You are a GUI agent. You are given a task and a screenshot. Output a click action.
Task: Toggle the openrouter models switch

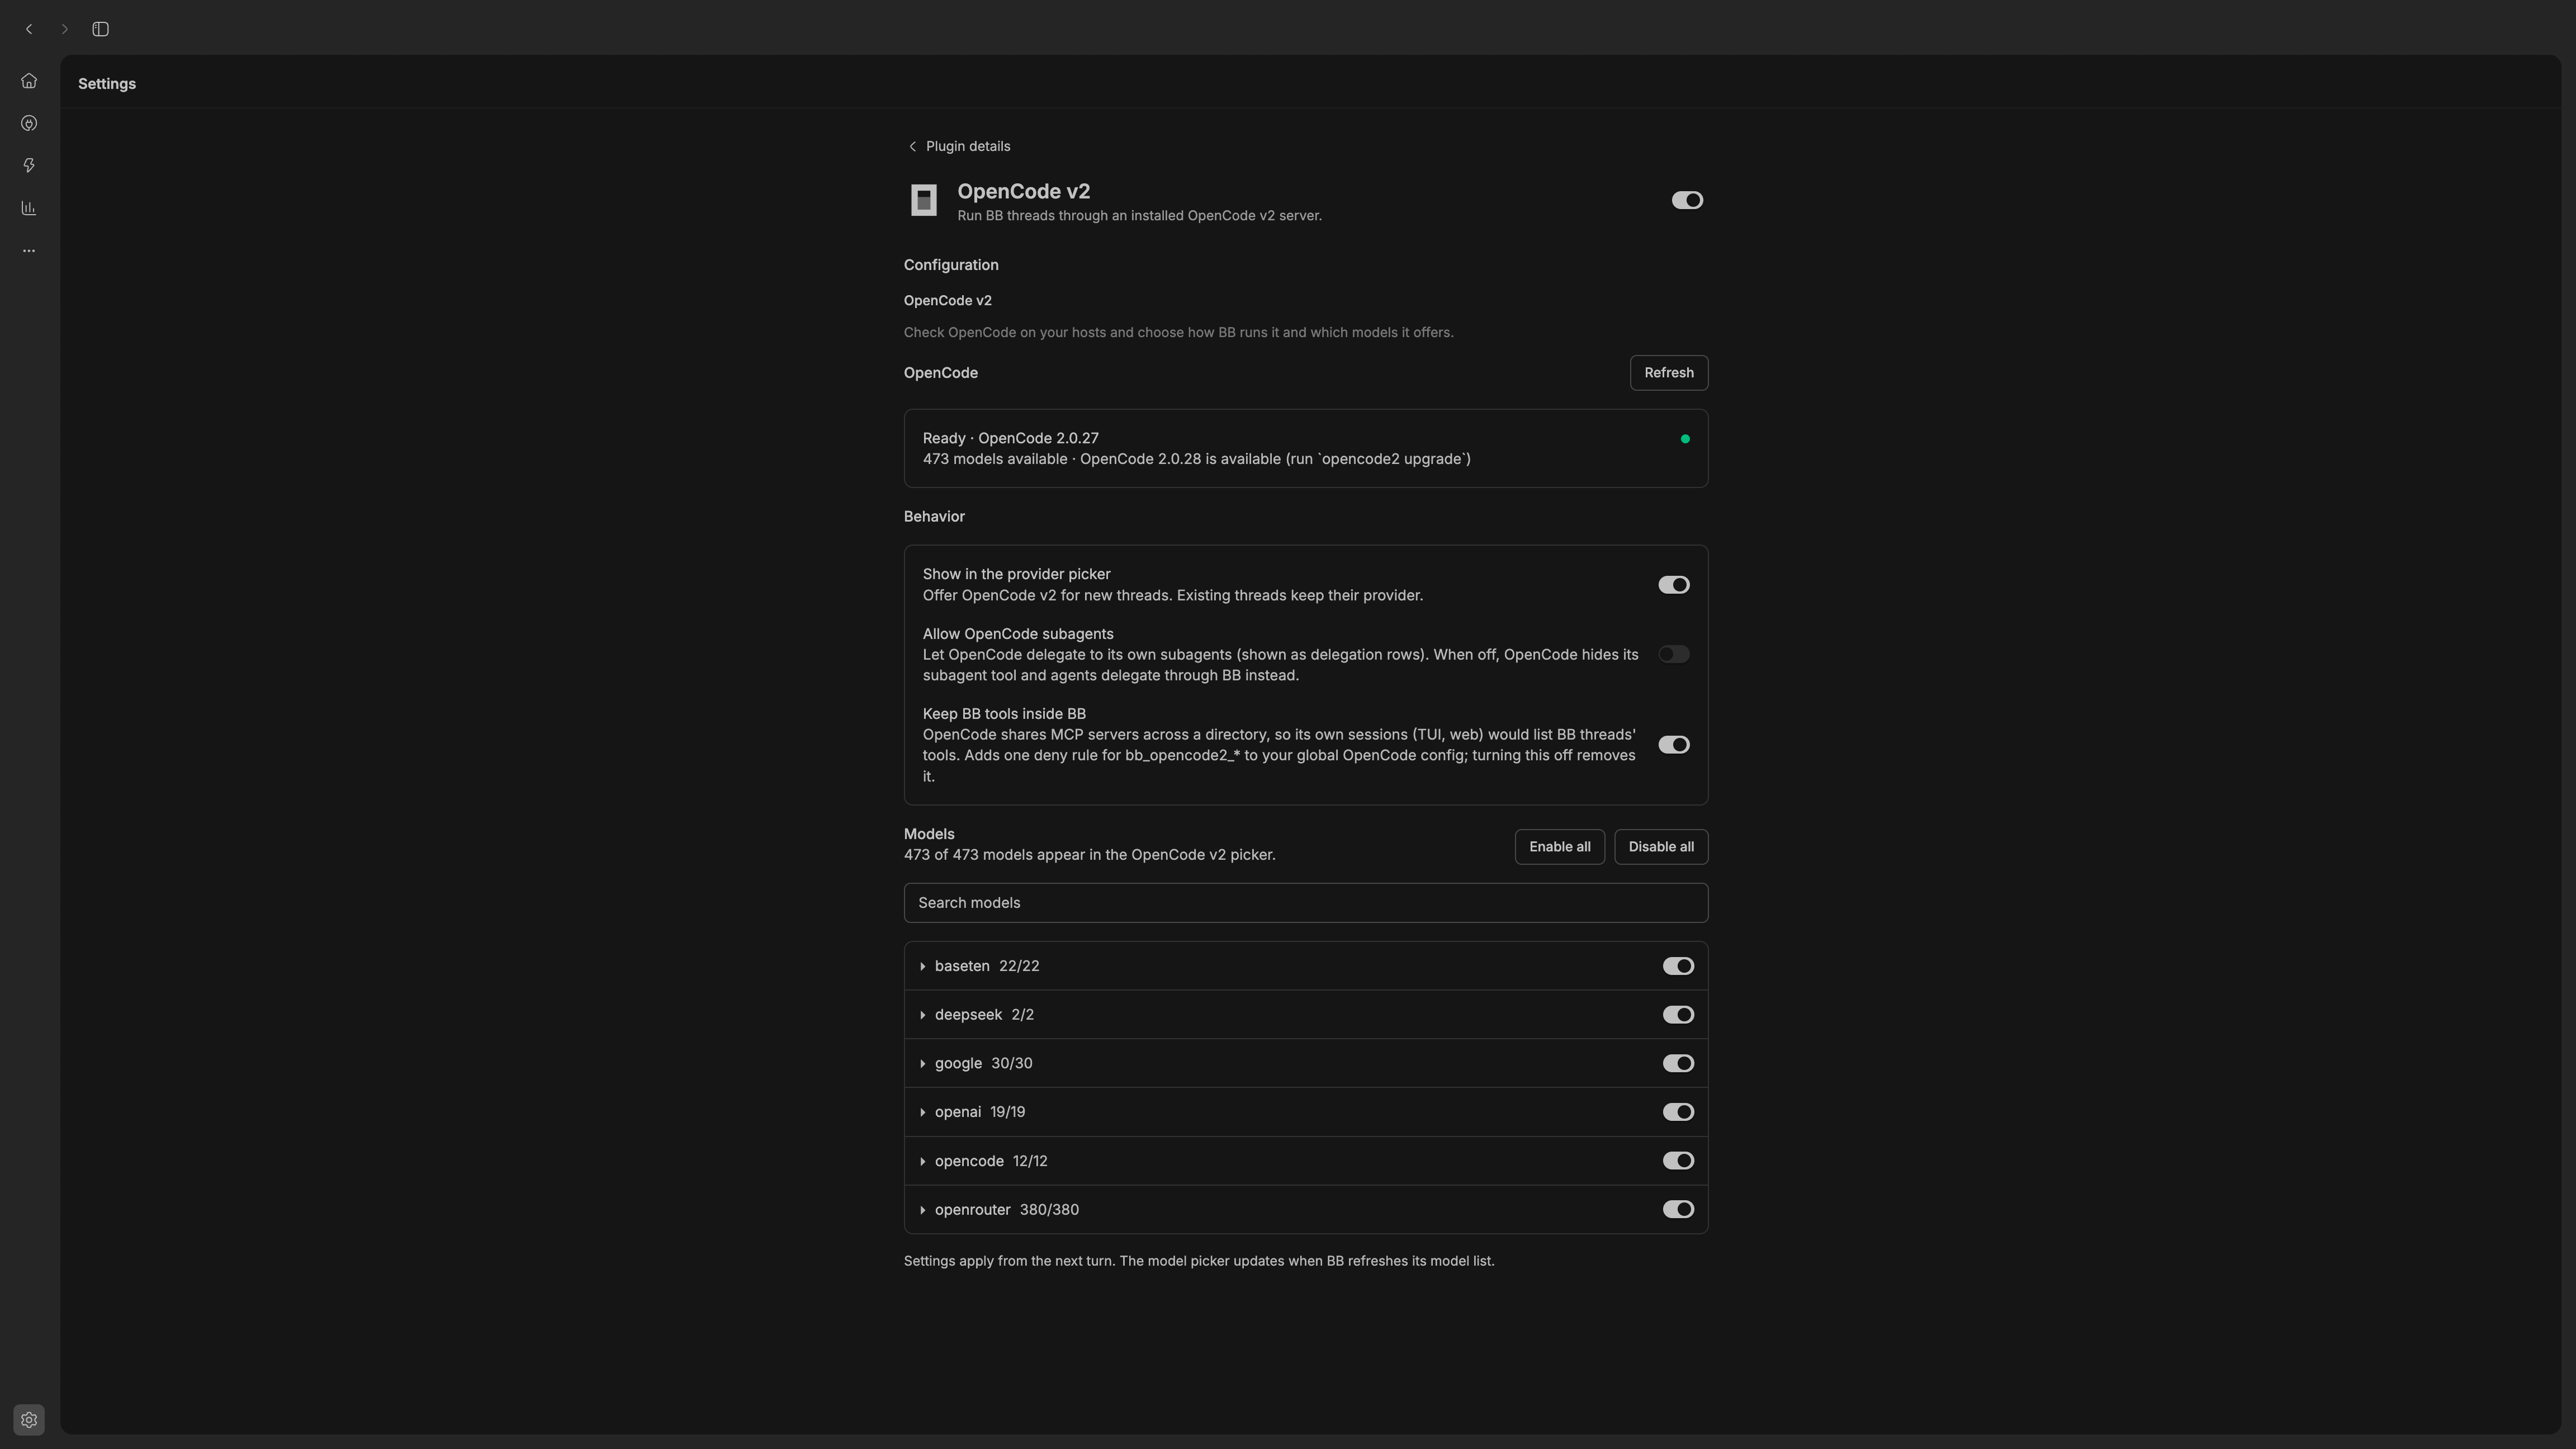(x=1678, y=1209)
